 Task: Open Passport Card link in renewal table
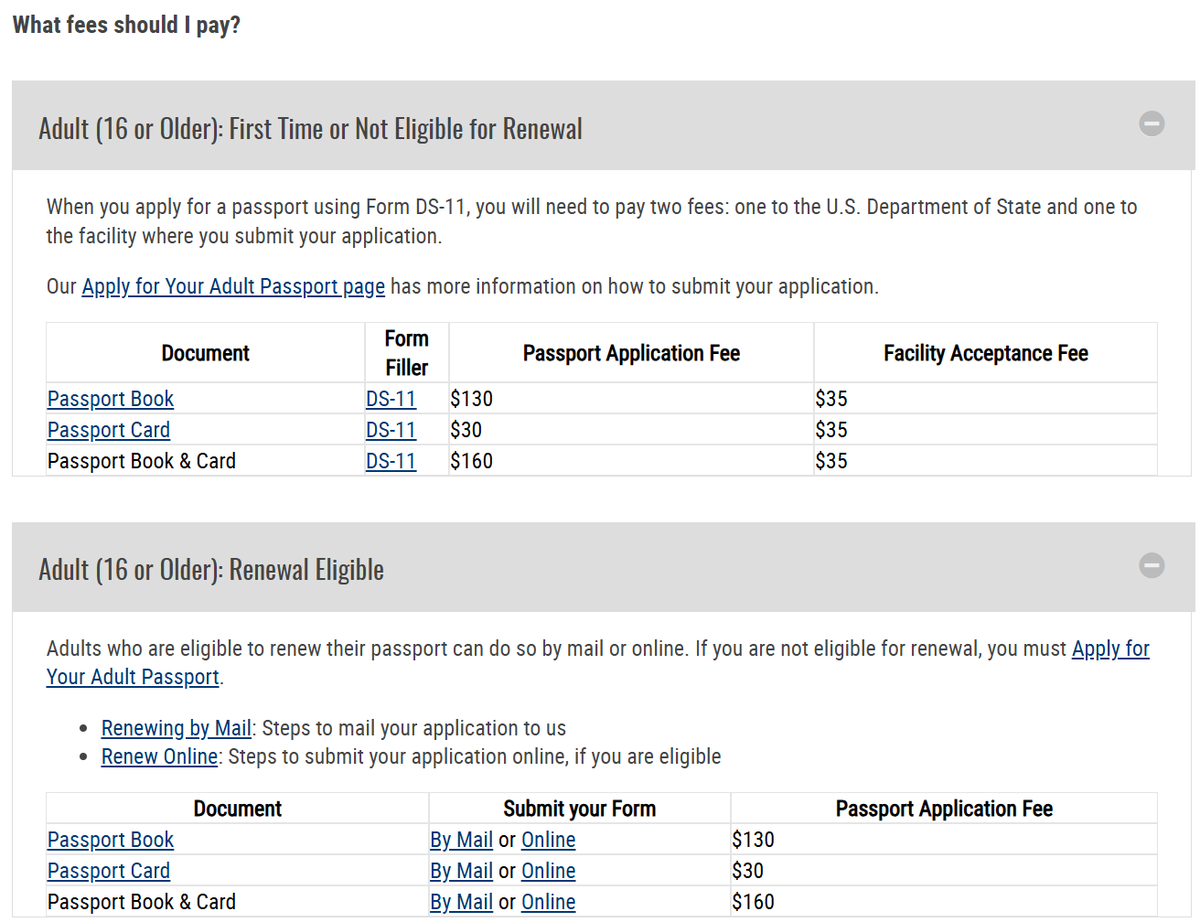coord(108,871)
